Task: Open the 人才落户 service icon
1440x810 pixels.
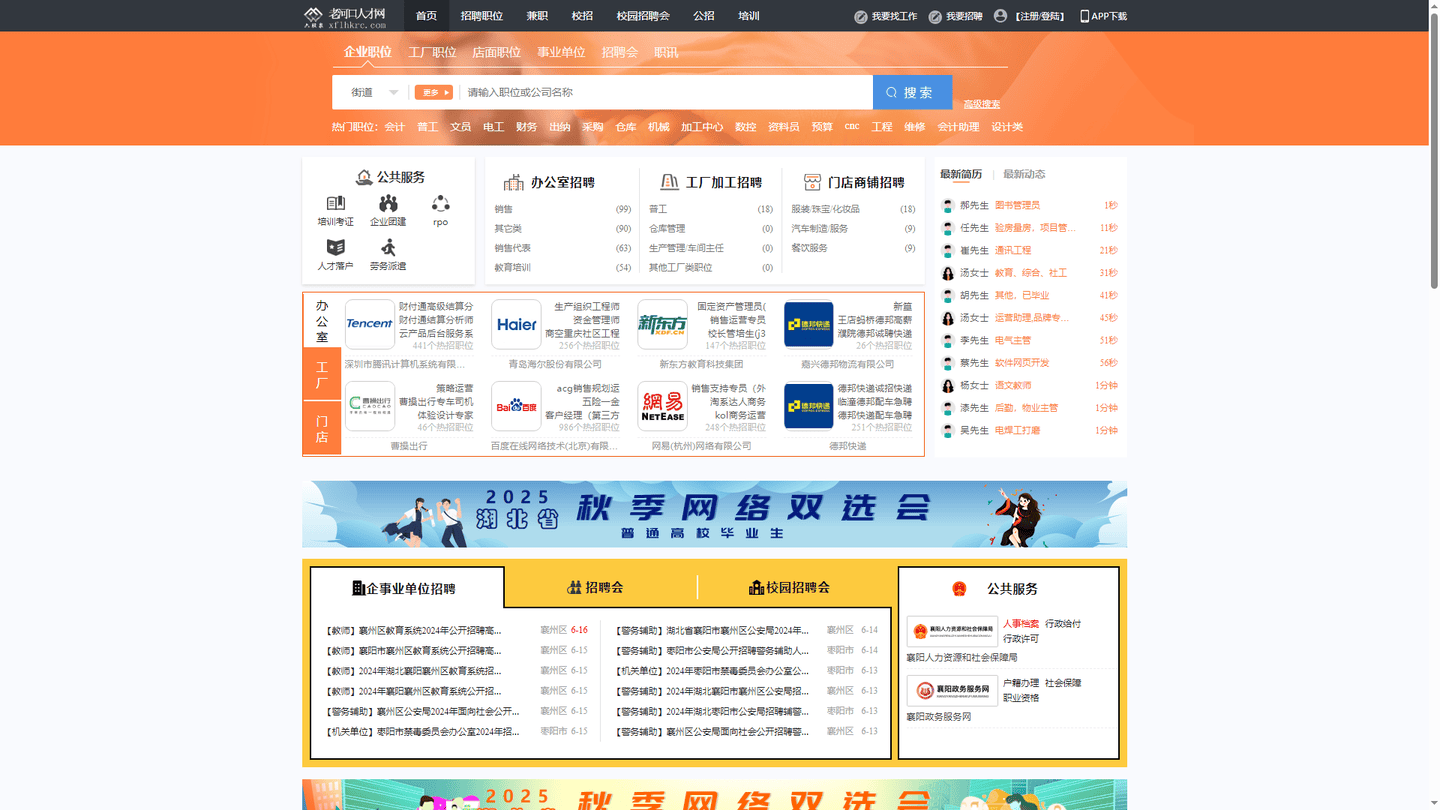Action: coord(335,247)
